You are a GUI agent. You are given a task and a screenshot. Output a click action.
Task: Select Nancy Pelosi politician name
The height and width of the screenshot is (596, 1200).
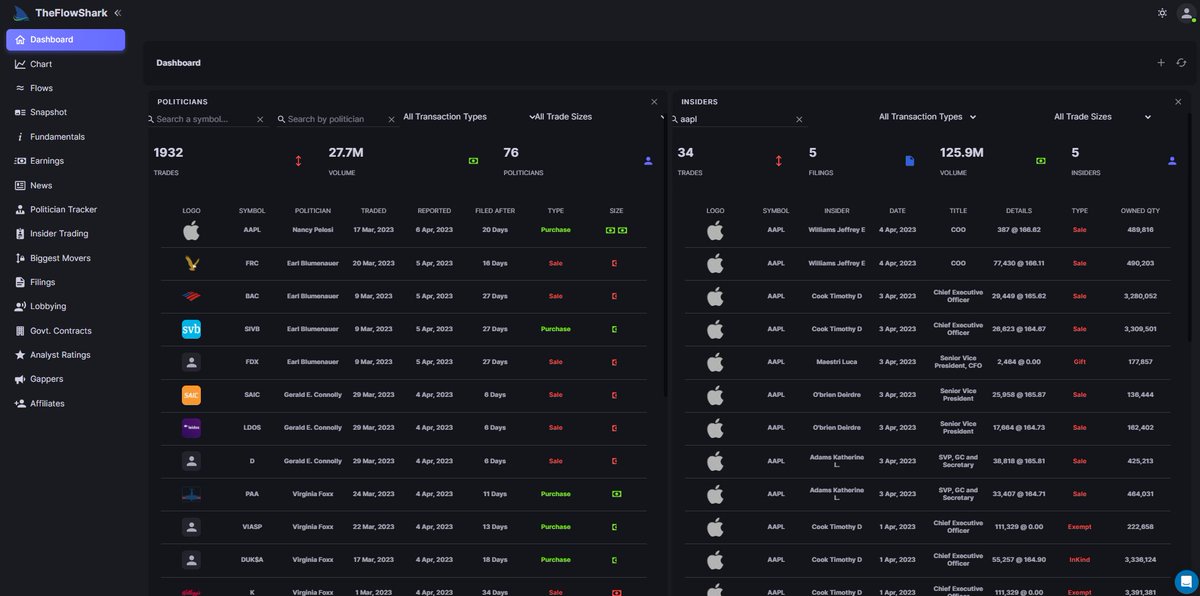(x=313, y=230)
